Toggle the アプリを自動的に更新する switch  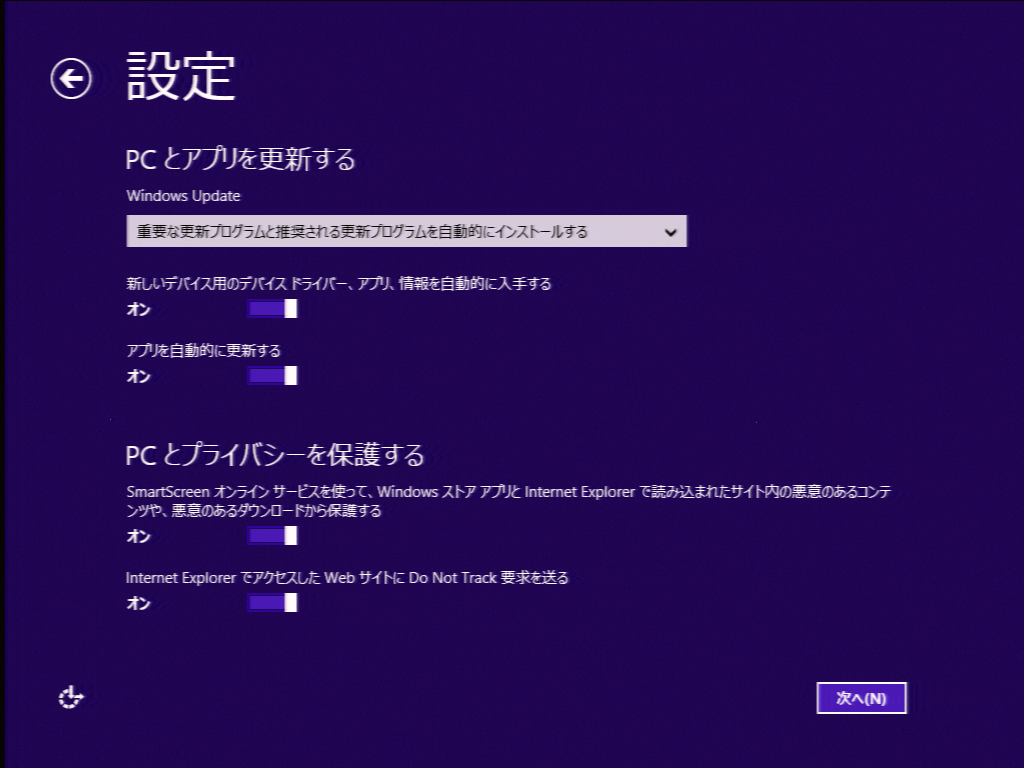click(272, 376)
